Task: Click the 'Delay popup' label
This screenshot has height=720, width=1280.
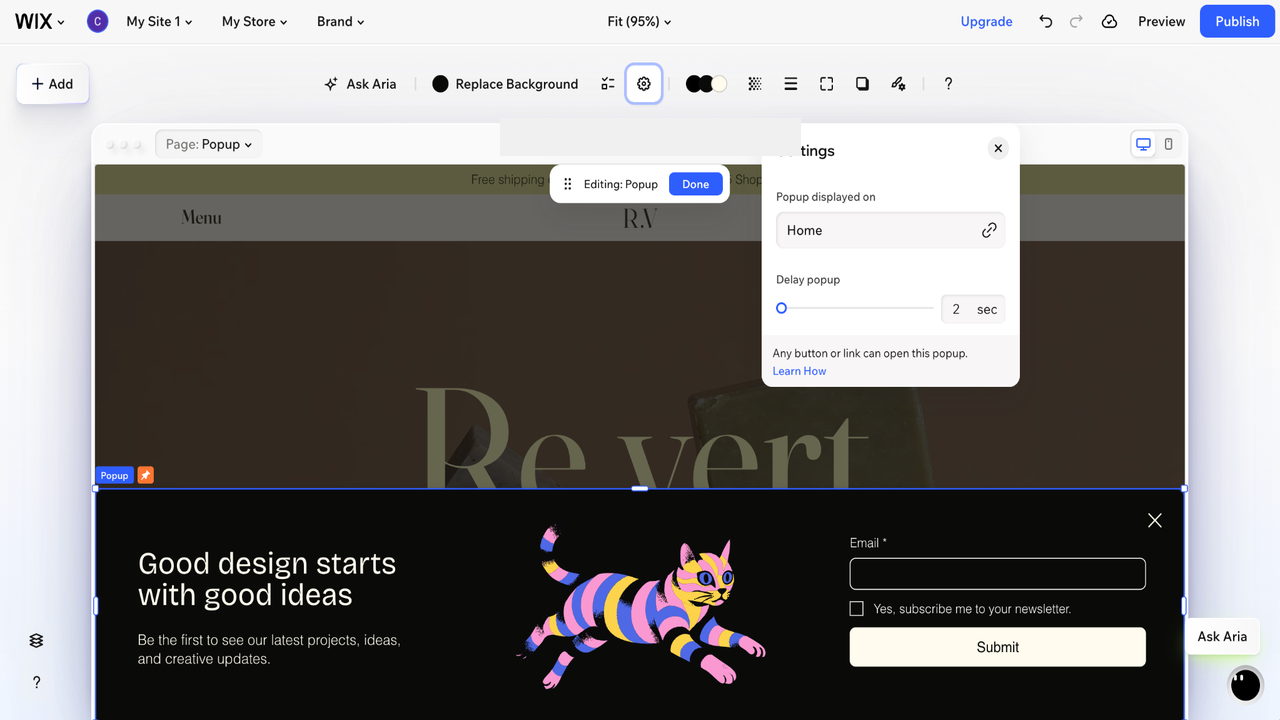Action: [808, 280]
